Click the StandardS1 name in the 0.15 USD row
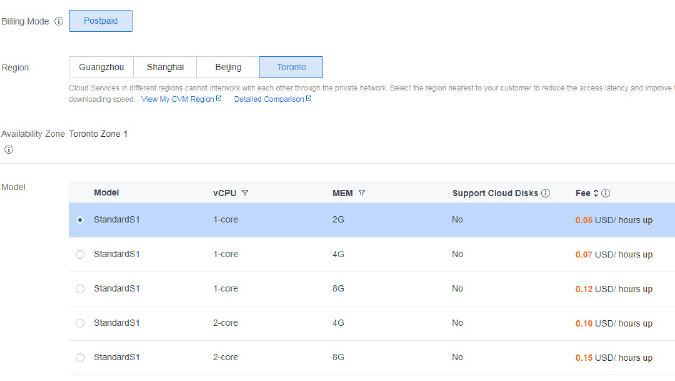The width and height of the screenshot is (675, 381). click(117, 357)
